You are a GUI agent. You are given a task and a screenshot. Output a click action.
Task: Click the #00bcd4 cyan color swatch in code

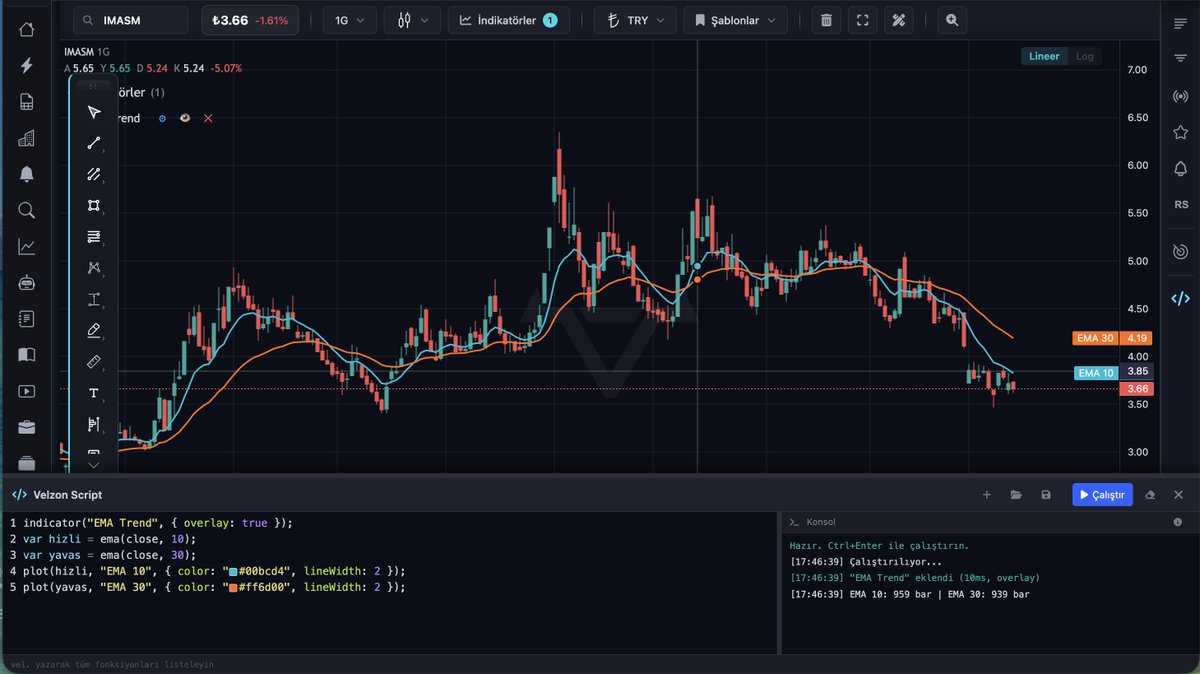click(235, 571)
